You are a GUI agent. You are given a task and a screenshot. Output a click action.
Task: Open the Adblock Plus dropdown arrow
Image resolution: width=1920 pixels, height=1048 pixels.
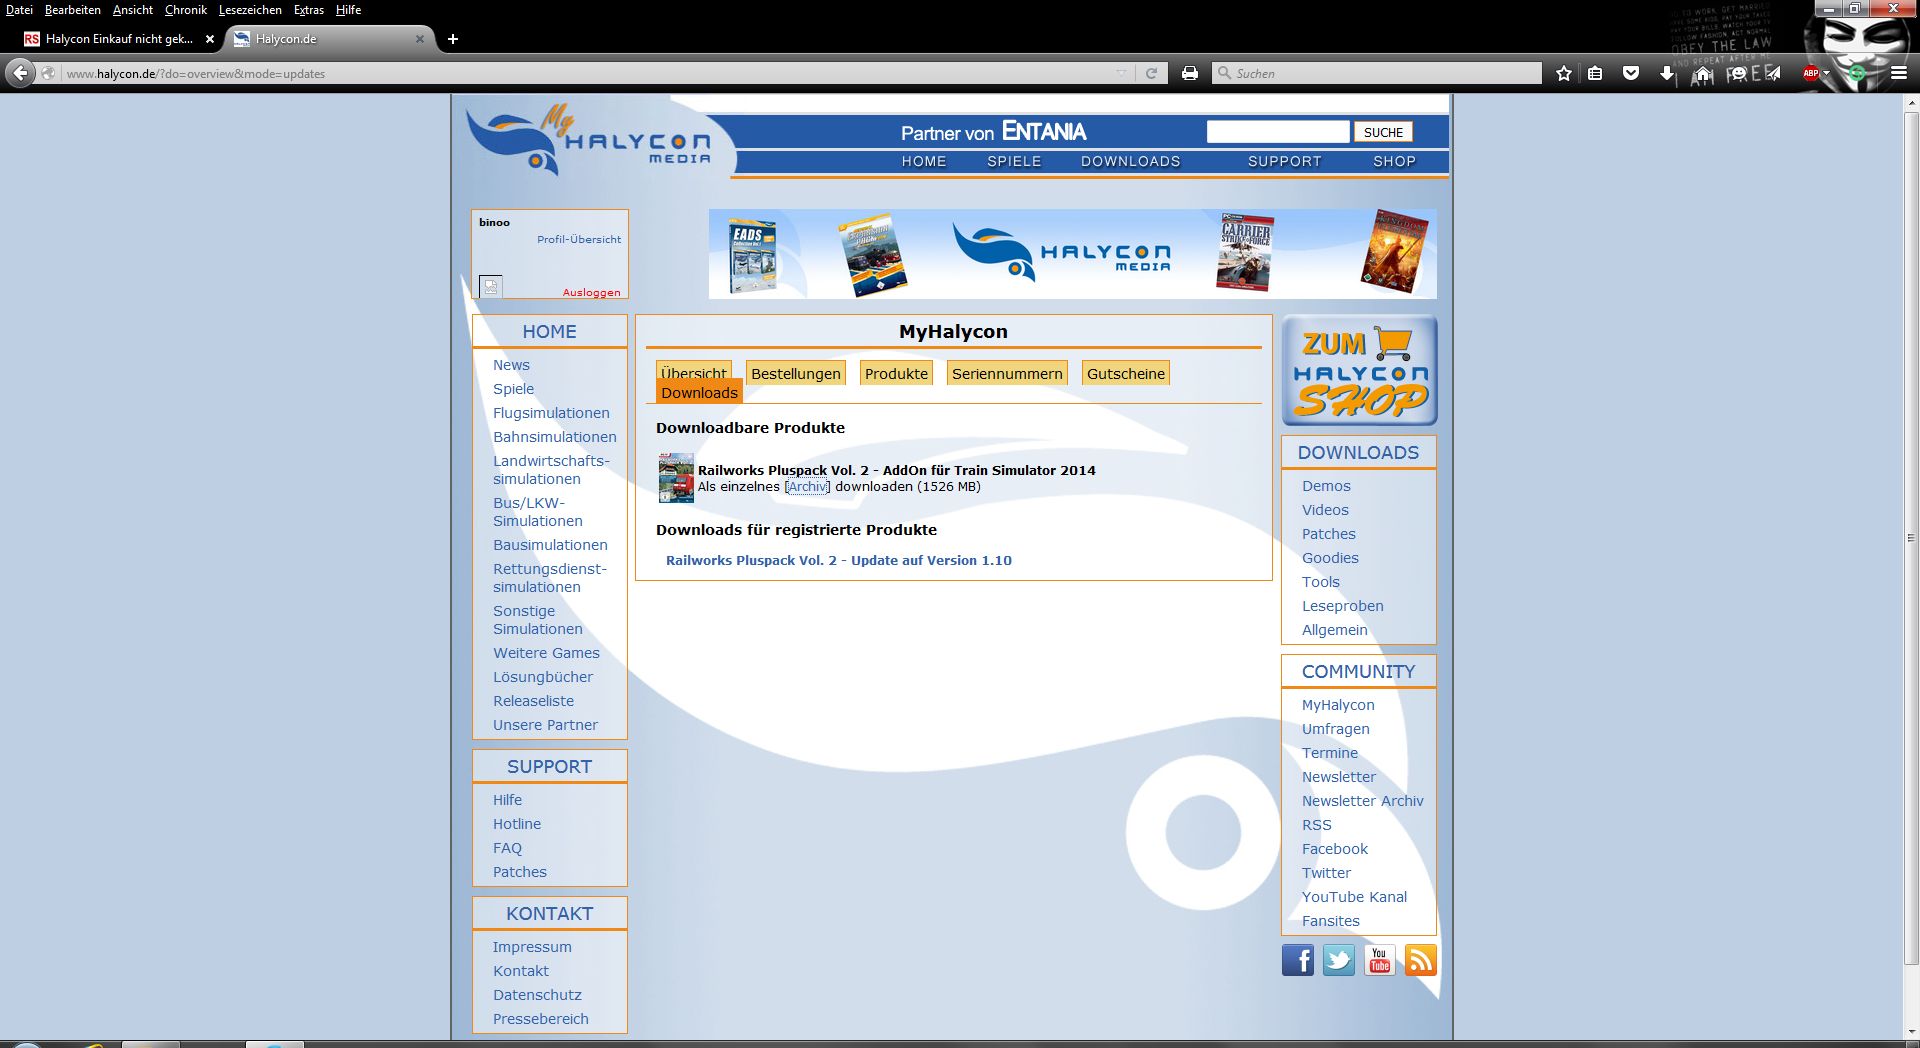pyautogui.click(x=1826, y=73)
